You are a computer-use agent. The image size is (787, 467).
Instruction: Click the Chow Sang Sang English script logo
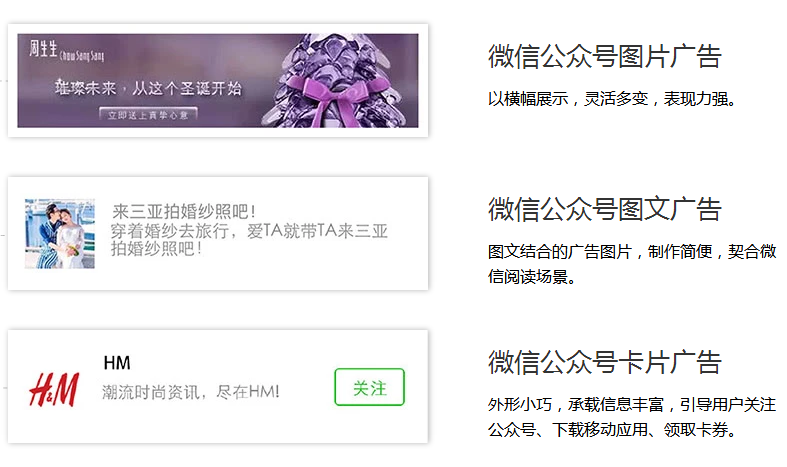click(82, 55)
